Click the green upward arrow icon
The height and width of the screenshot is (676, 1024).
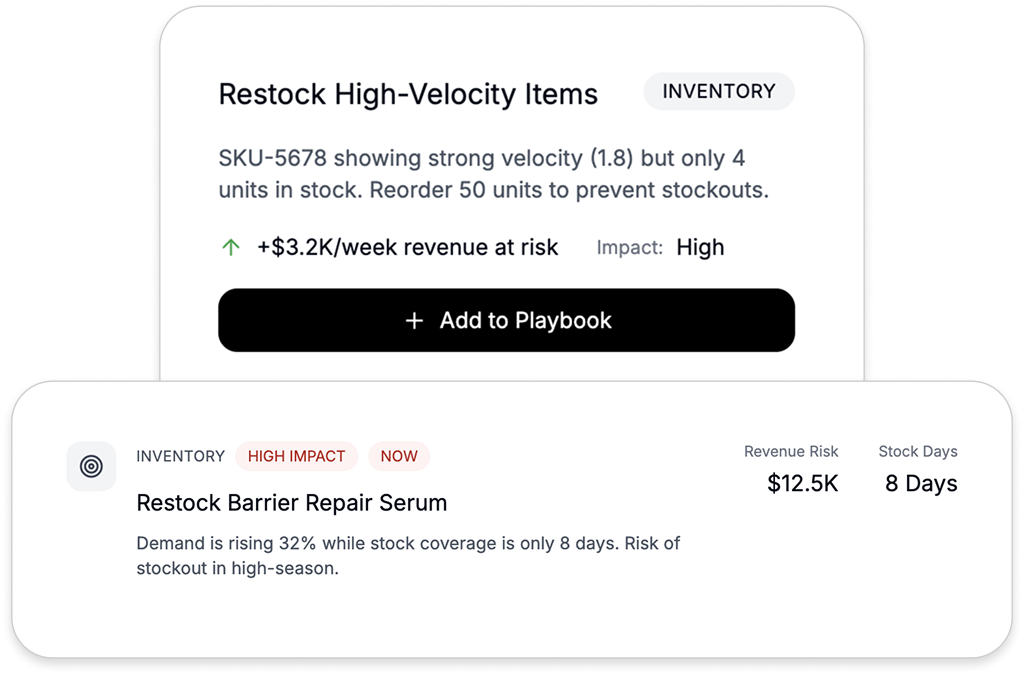click(x=231, y=248)
